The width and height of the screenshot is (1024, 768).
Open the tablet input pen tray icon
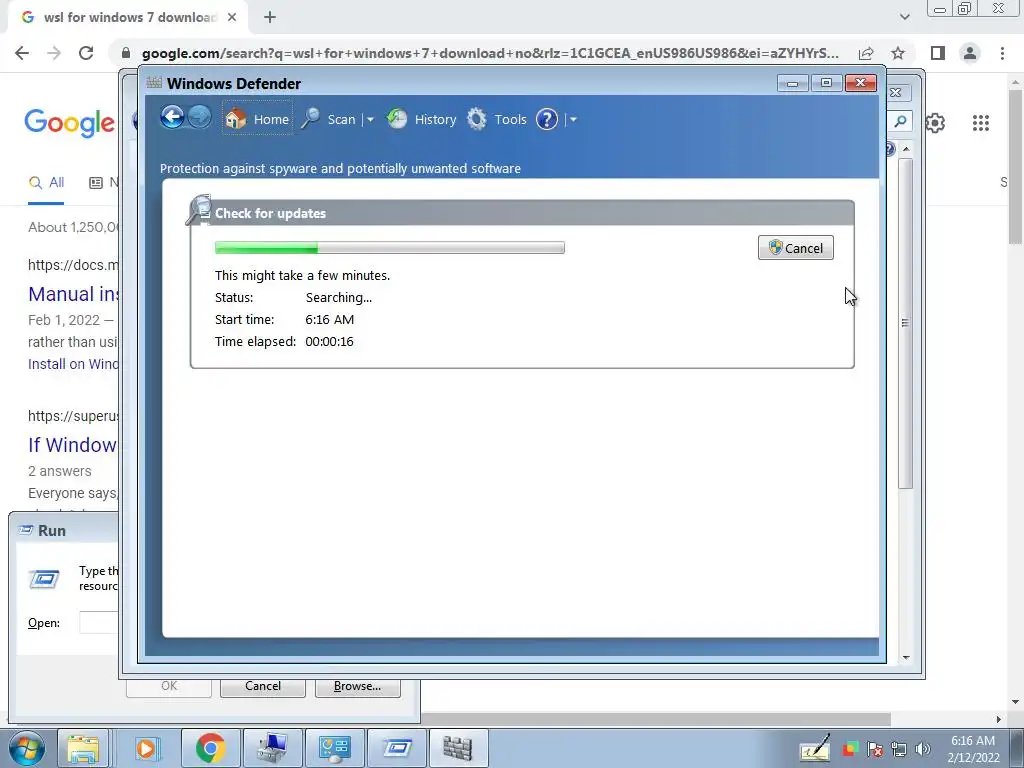pyautogui.click(x=815, y=748)
